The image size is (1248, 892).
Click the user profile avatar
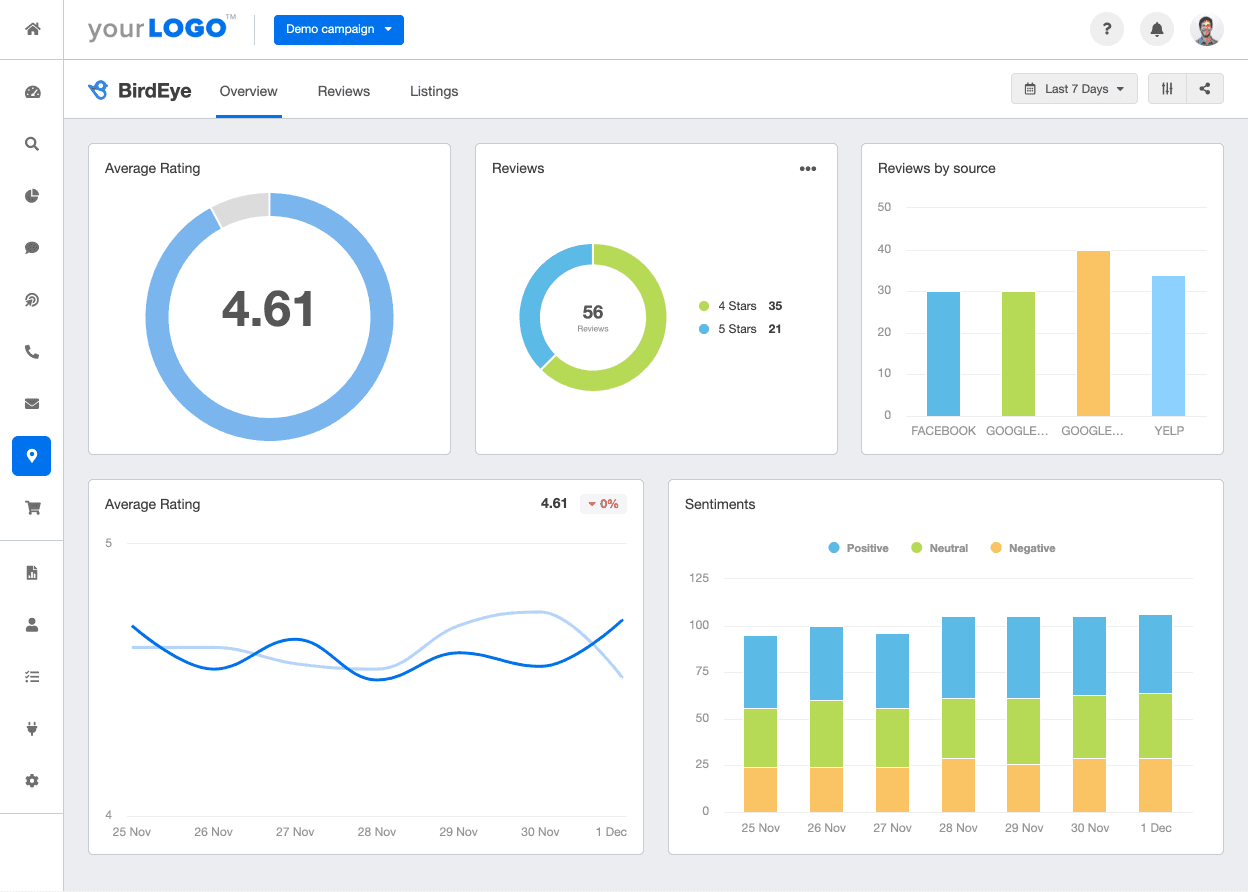1207,29
